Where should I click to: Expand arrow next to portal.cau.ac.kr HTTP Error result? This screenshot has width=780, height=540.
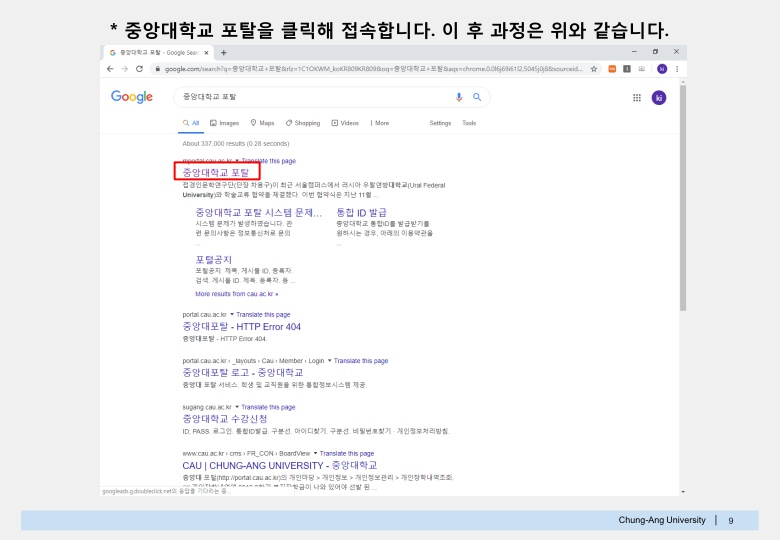(x=232, y=314)
